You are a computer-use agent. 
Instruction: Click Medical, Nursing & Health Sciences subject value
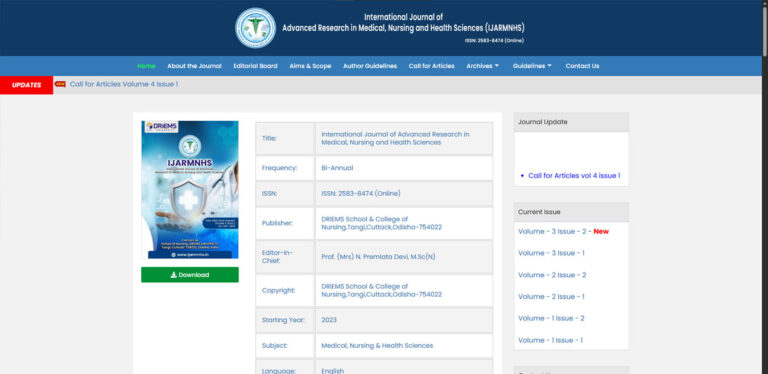coord(377,346)
